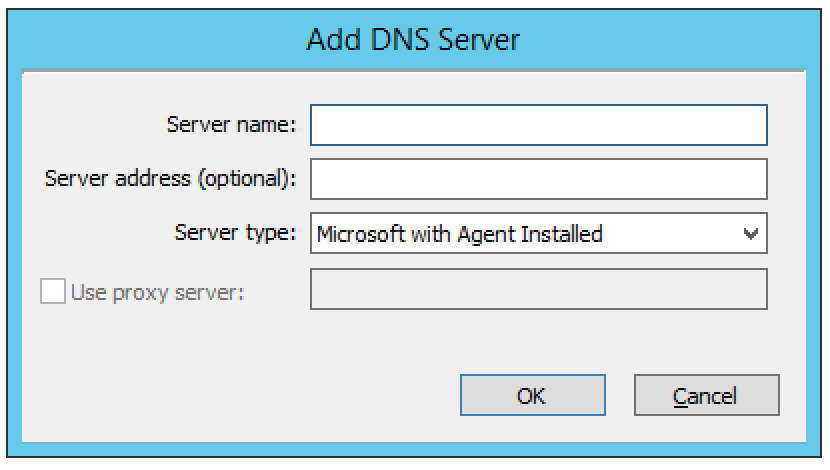Click the disabled proxy server text box
Image resolution: width=830 pixels, height=470 pixels.
[538, 289]
